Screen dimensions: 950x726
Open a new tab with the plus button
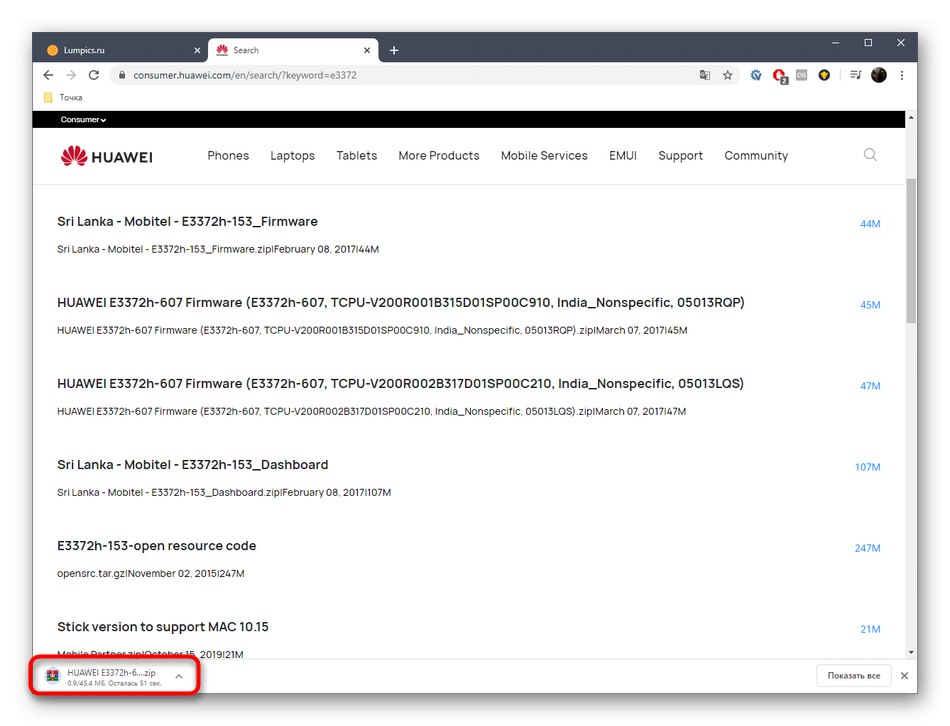pyautogui.click(x=394, y=50)
